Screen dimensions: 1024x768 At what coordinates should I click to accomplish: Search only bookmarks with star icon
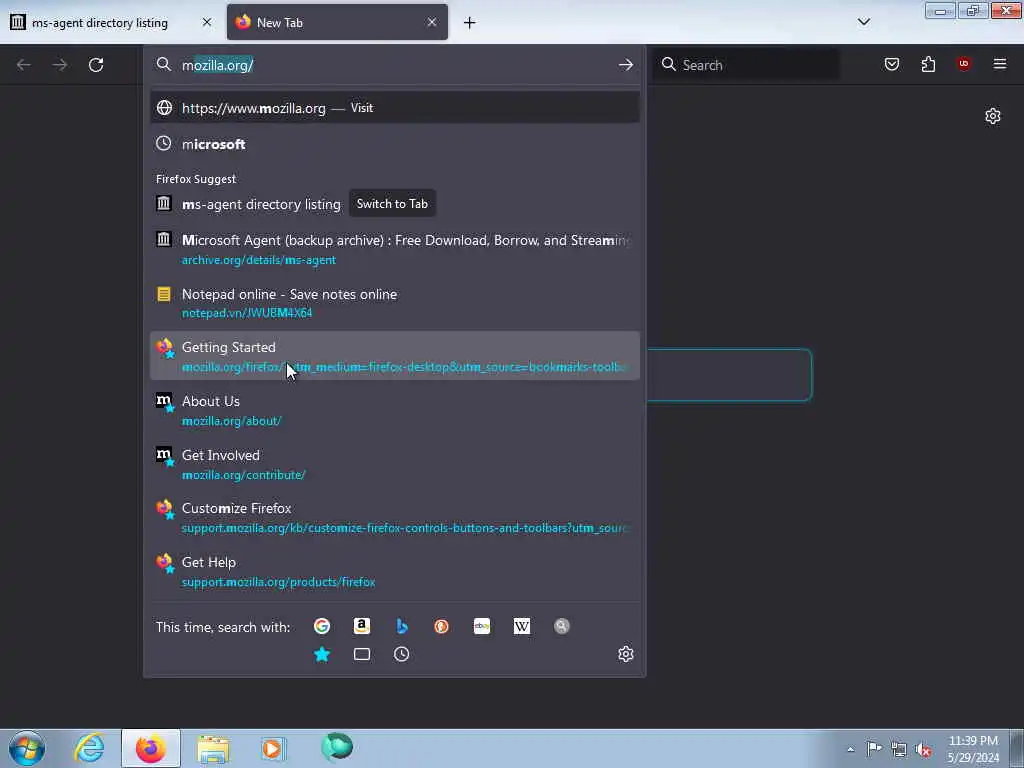[322, 654]
